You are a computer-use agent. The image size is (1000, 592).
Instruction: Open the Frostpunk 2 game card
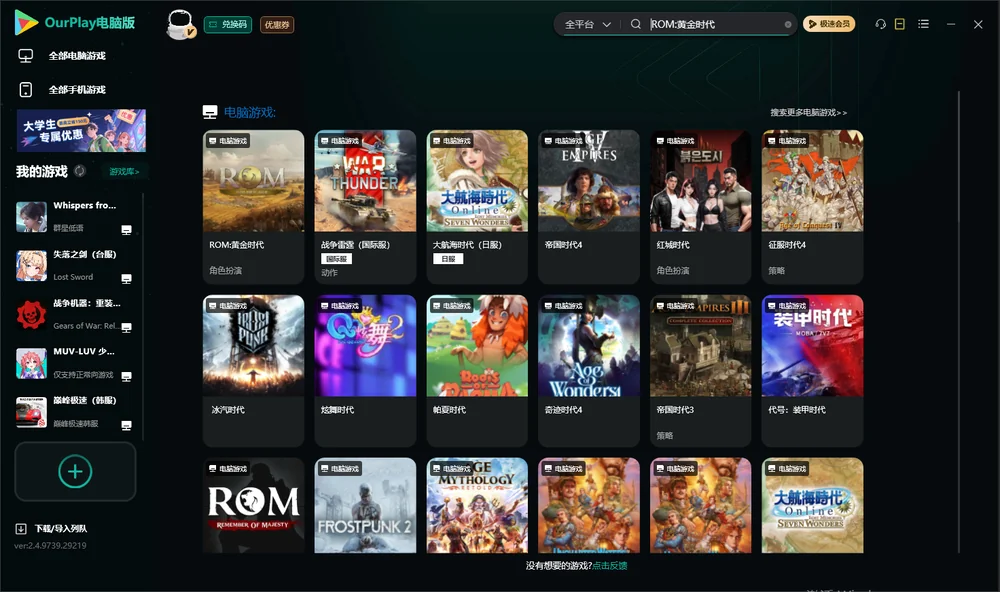coord(365,505)
